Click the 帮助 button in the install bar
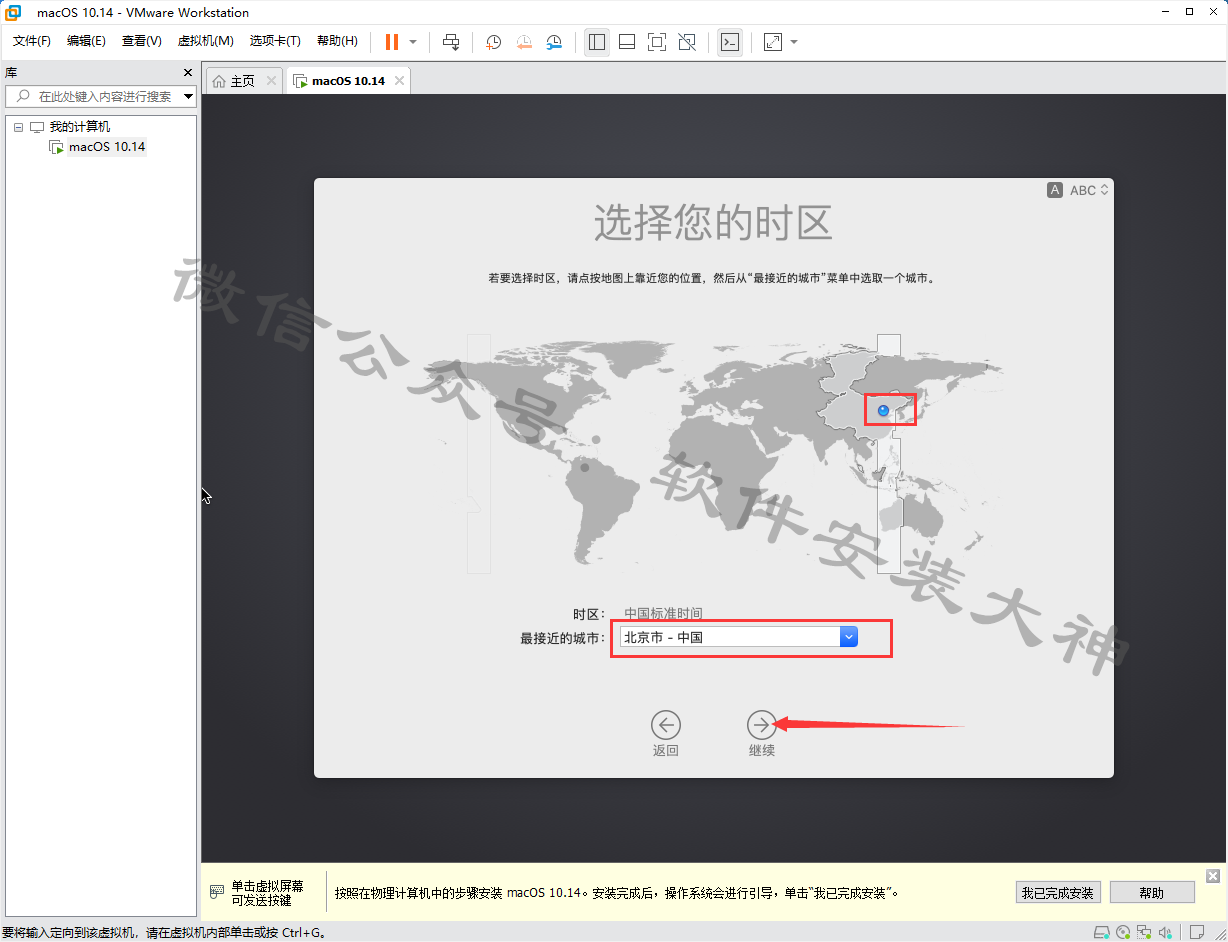 [1152, 893]
